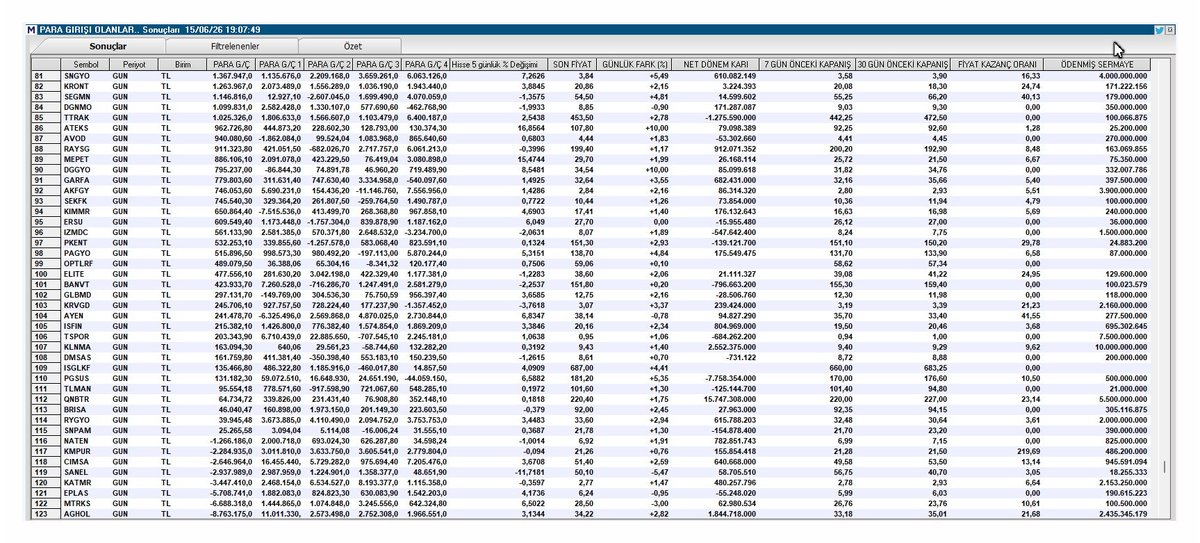Click the M application icon in title bar
The width and height of the screenshot is (1200, 543).
coord(31,30)
